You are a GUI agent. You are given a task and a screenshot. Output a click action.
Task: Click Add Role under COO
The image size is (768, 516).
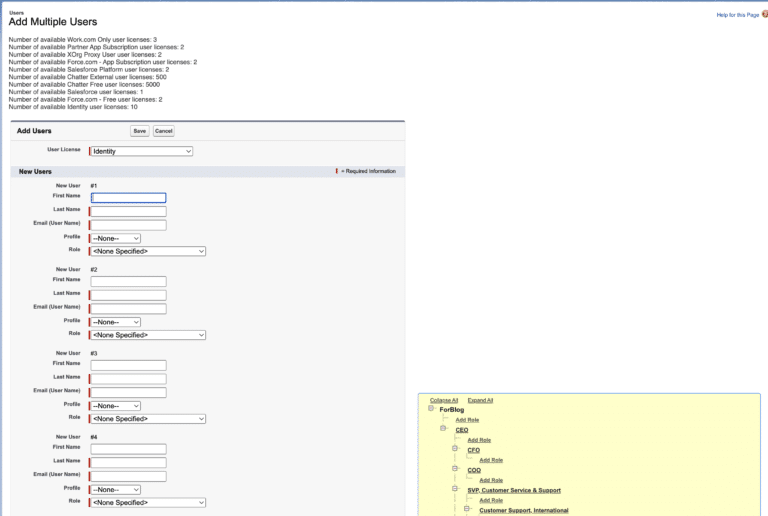491,480
